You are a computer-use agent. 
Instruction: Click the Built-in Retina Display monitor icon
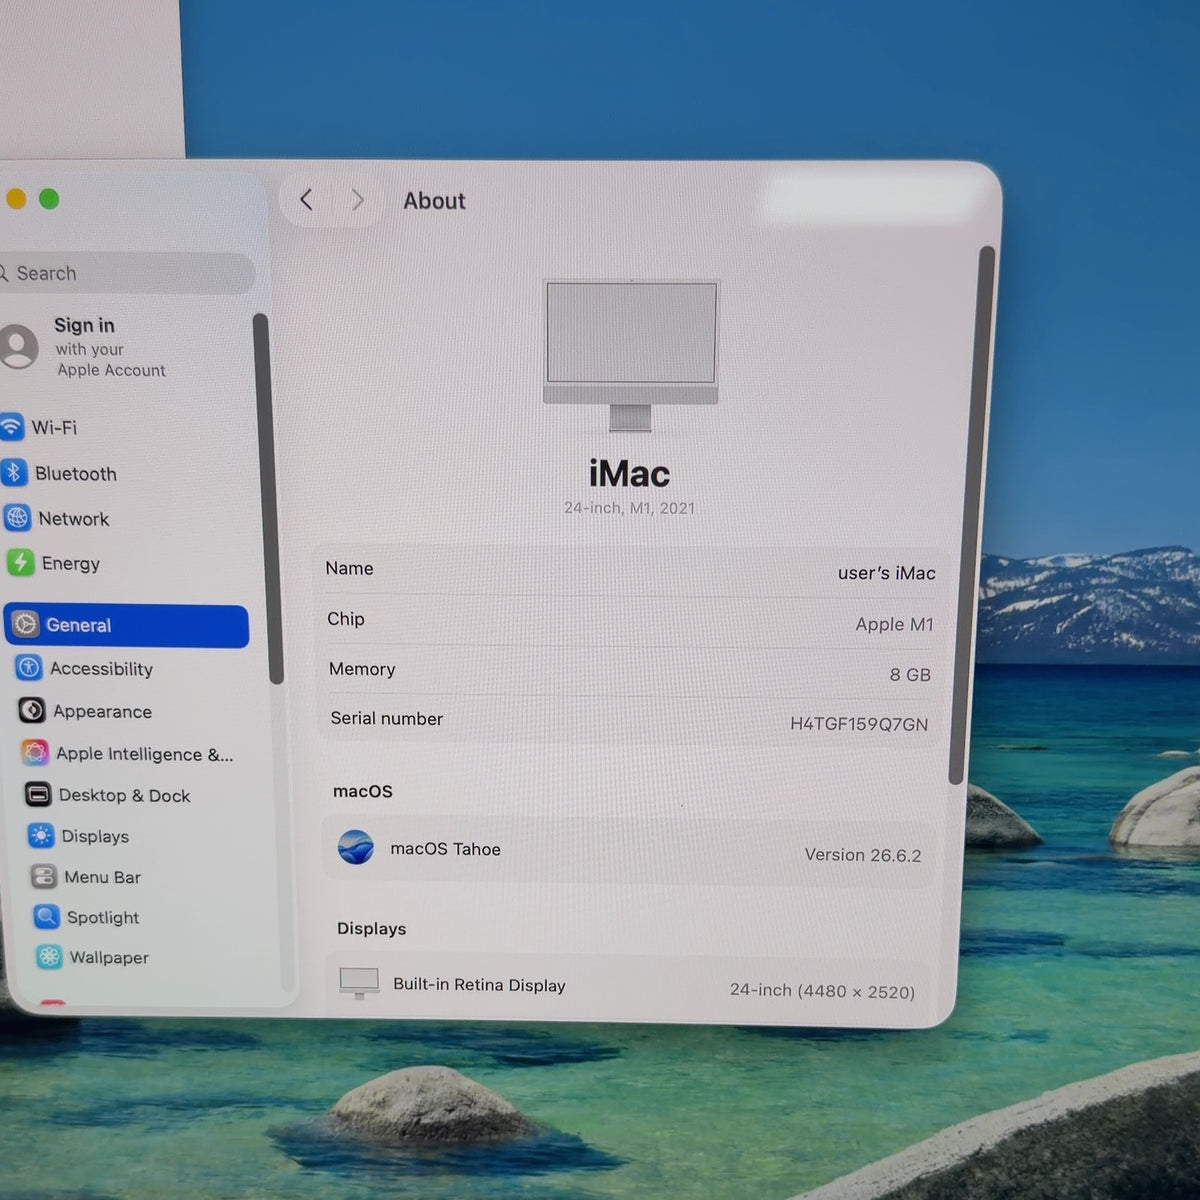pos(359,983)
